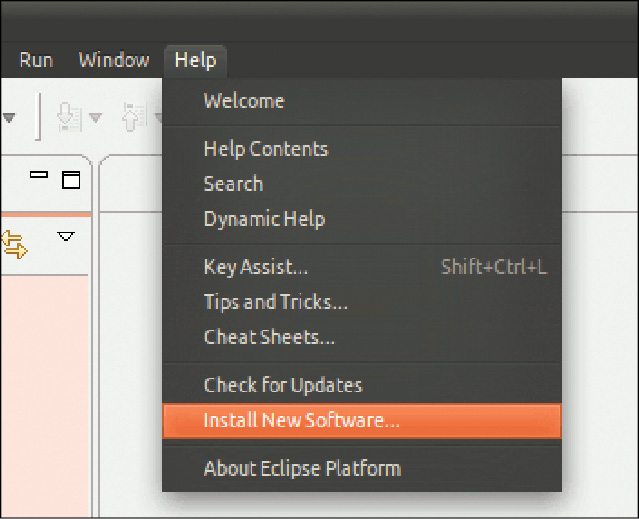Select Cheat Sheets menu entry
This screenshot has width=639, height=519.
tap(269, 337)
